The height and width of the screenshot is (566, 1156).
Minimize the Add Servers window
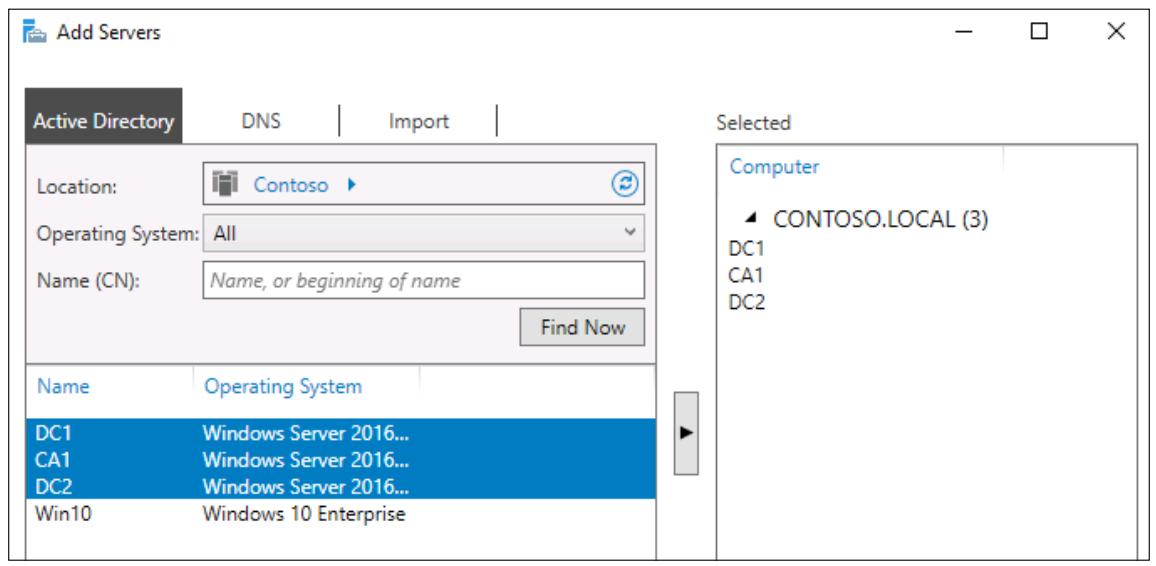[x=964, y=32]
